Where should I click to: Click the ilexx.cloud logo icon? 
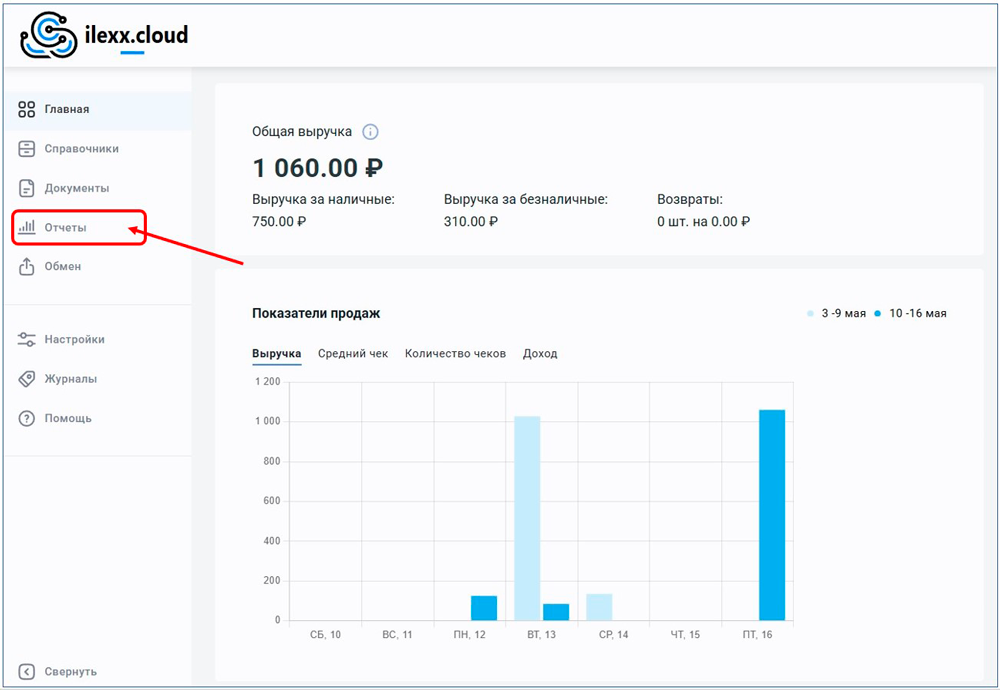coord(49,35)
